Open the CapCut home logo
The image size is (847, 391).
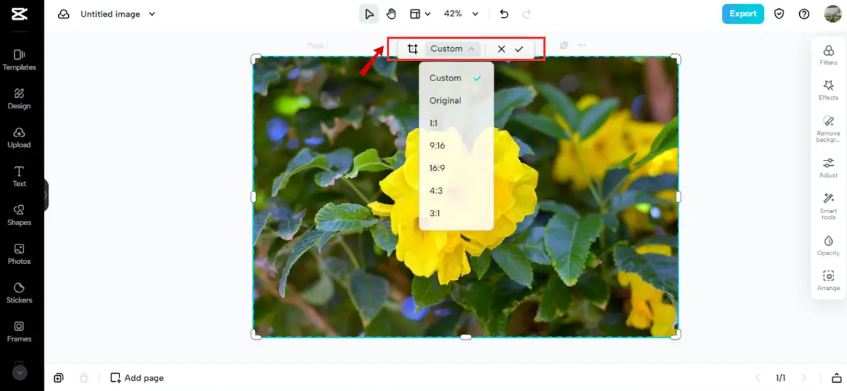click(x=19, y=14)
